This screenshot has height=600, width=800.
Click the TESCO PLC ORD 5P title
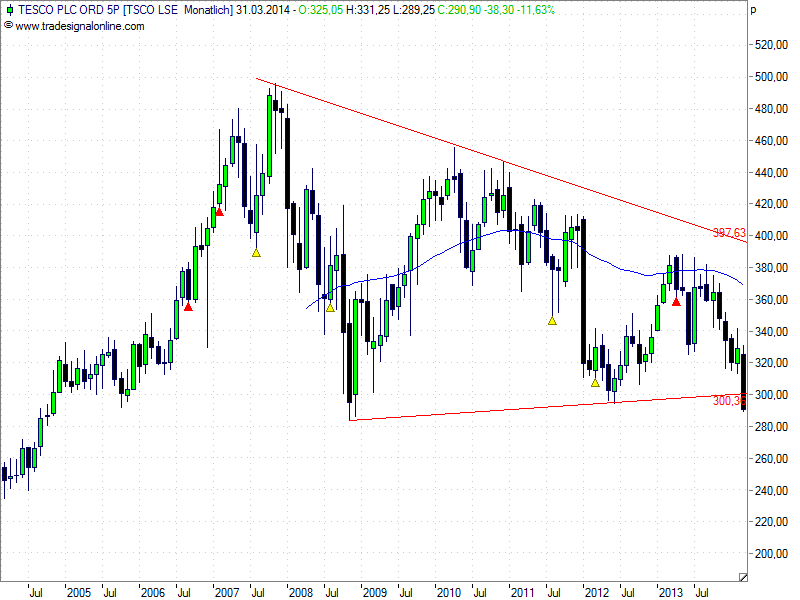coord(65,10)
